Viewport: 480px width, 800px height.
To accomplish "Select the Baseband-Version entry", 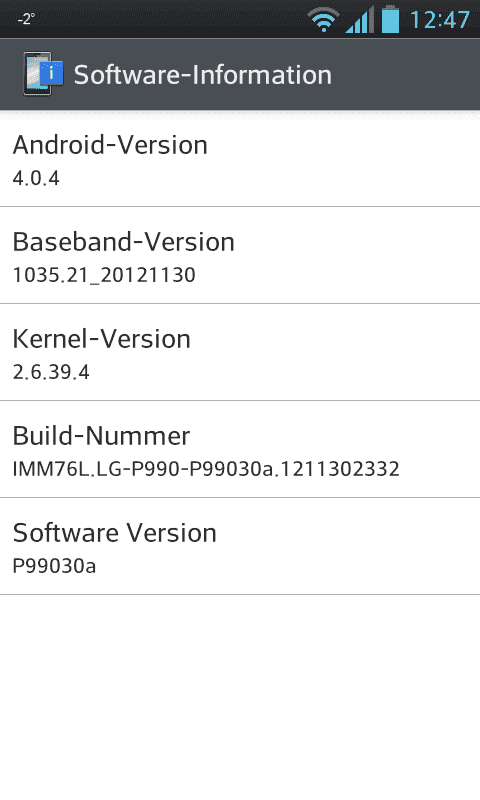I will pos(240,256).
